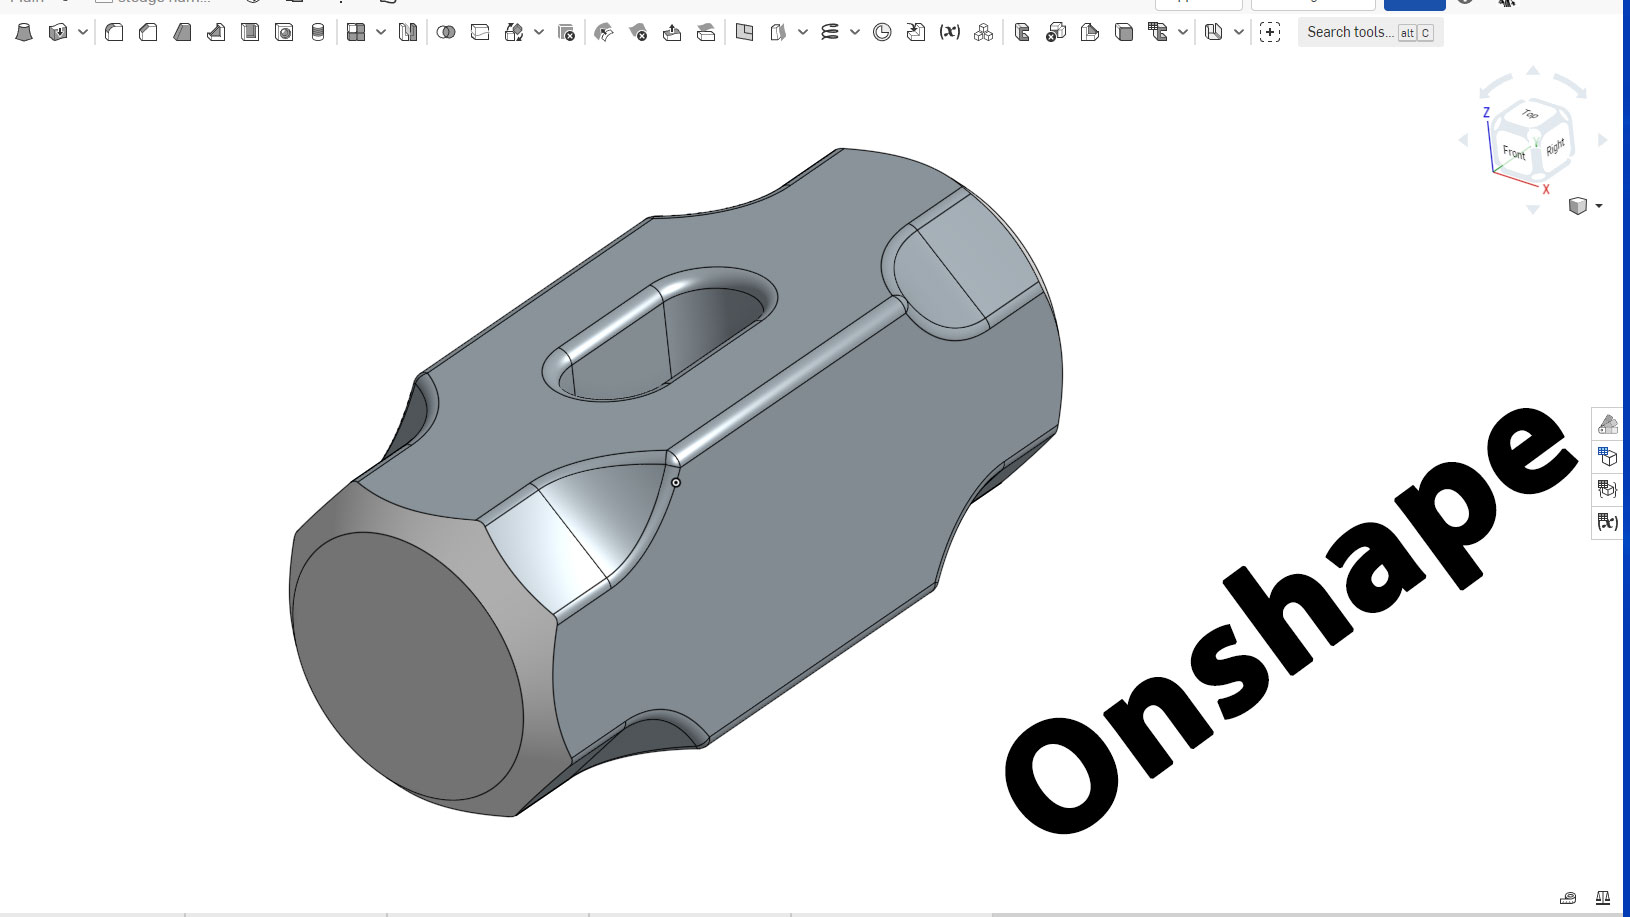This screenshot has height=917, width=1630.
Task: Rotate view clockwise with curved right arrow
Action: pos(1571,85)
